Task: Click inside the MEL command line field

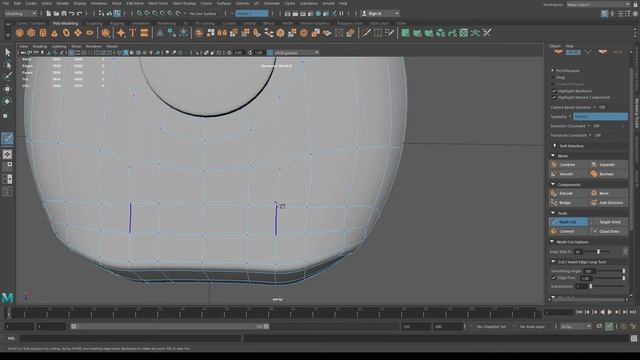Action: pos(131,338)
